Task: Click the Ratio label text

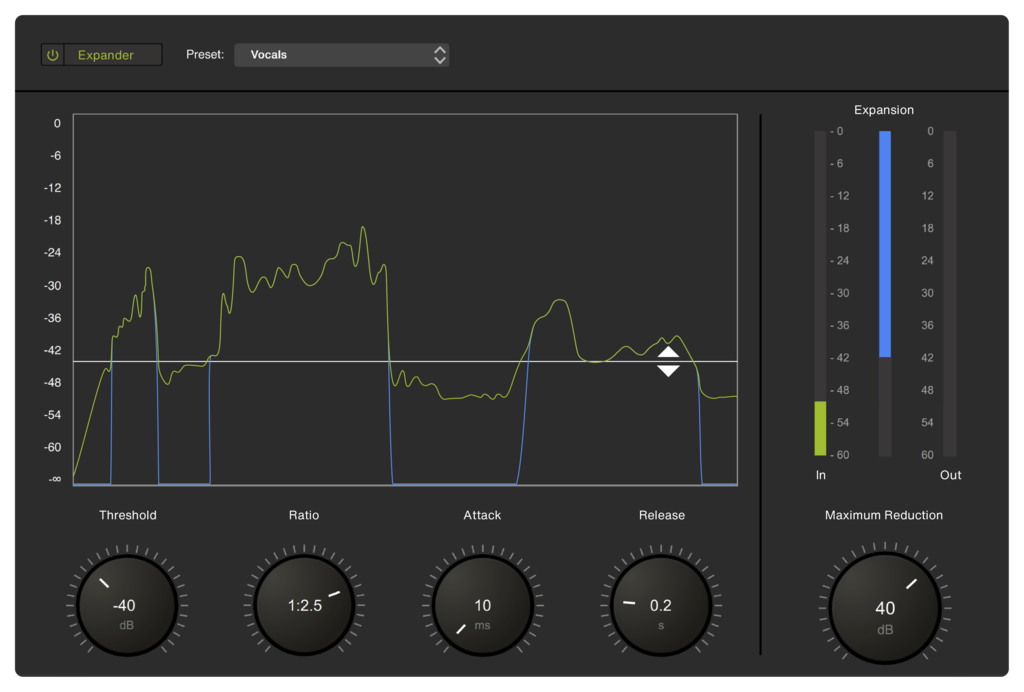Action: [304, 515]
